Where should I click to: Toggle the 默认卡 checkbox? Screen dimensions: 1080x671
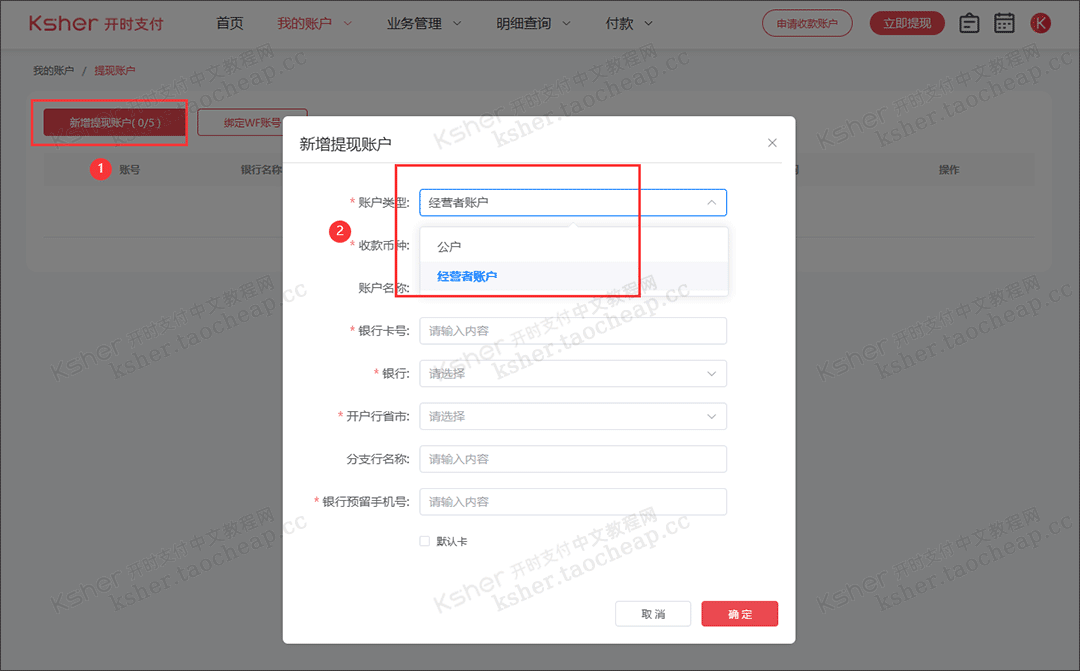point(425,541)
